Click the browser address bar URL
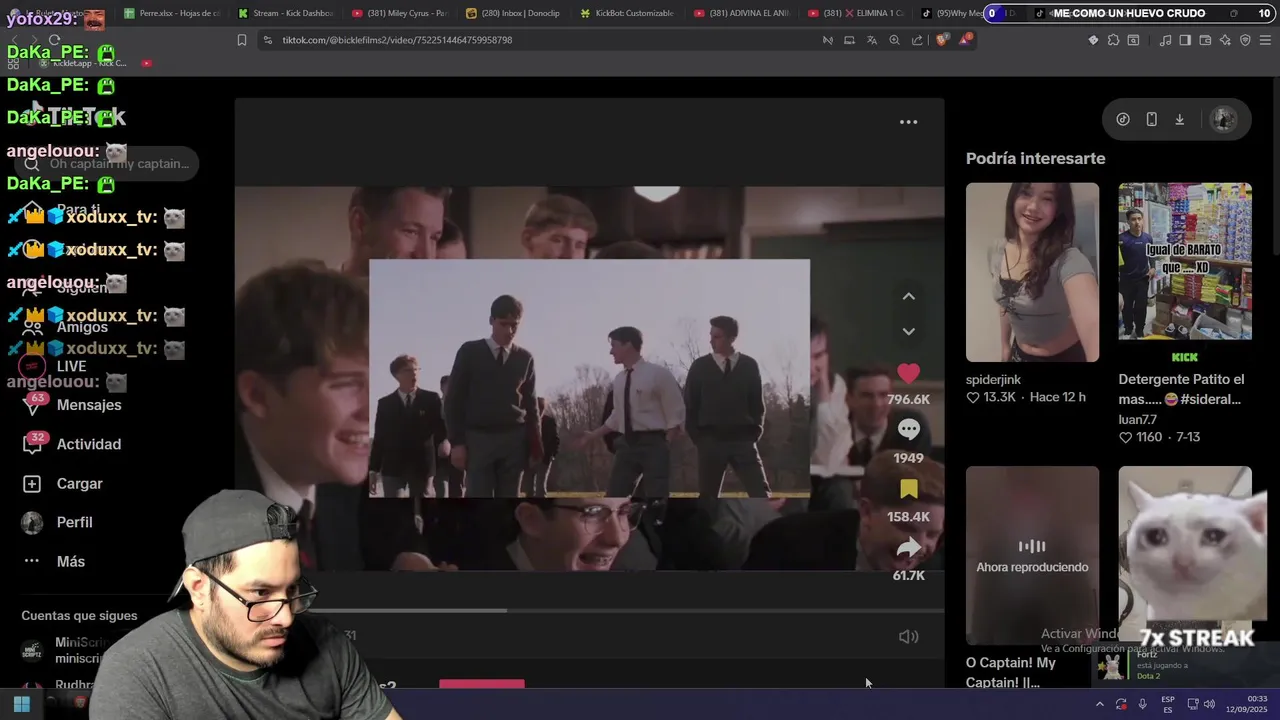This screenshot has height=720, width=1280. (397, 40)
